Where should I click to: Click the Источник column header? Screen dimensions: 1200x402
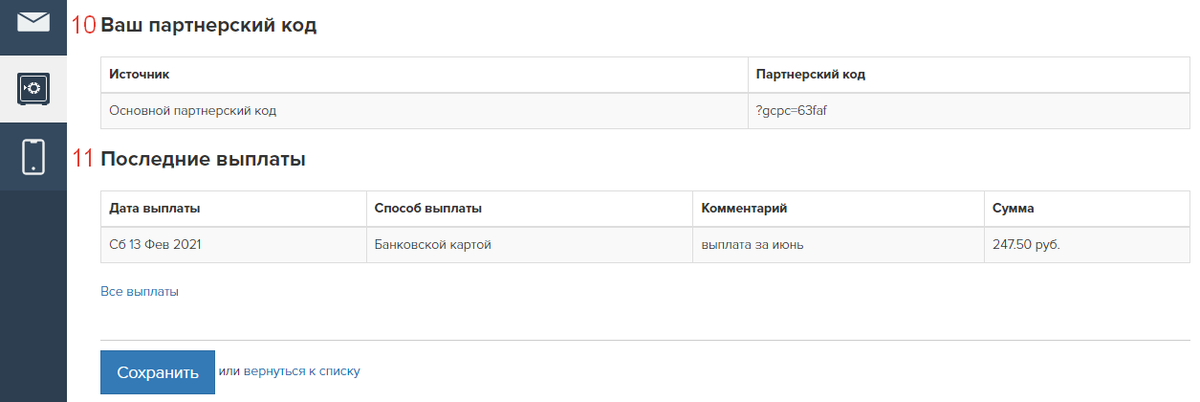click(425, 75)
